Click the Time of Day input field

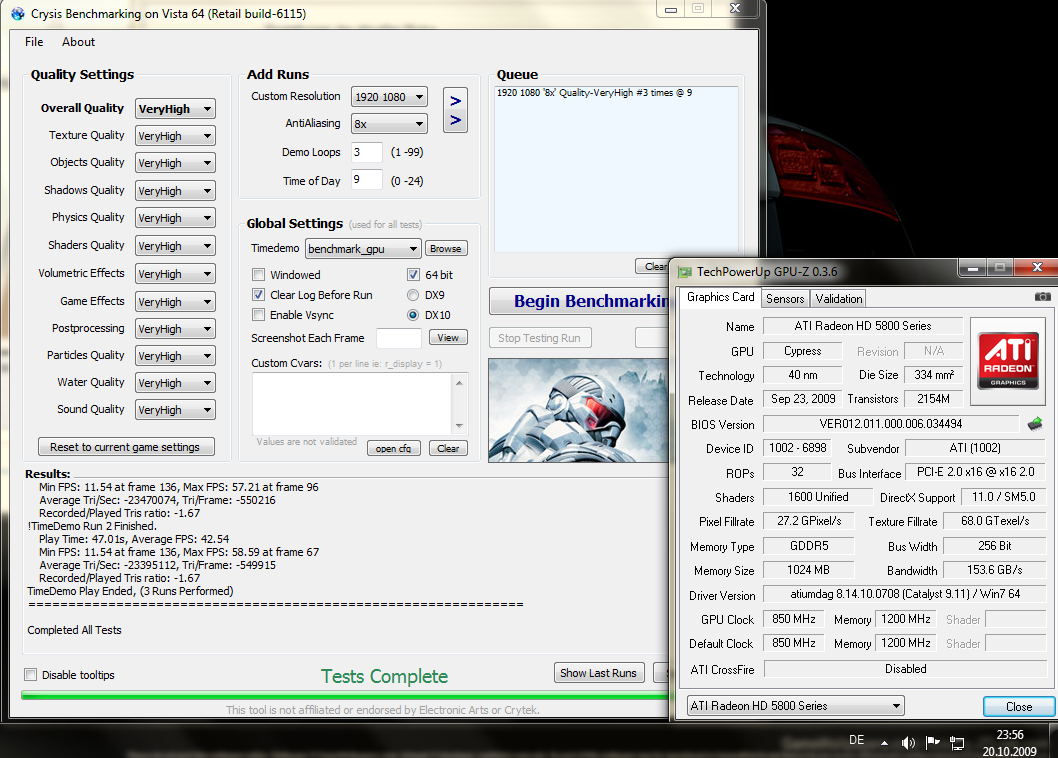tap(366, 180)
